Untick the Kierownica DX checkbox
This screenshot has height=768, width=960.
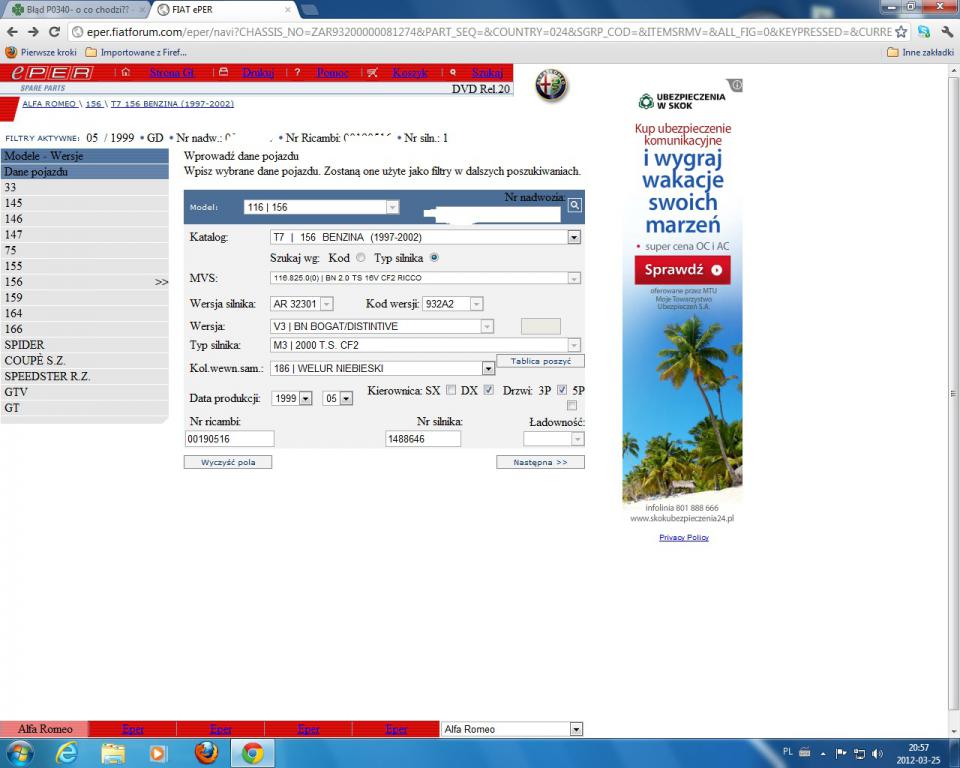coord(489,390)
